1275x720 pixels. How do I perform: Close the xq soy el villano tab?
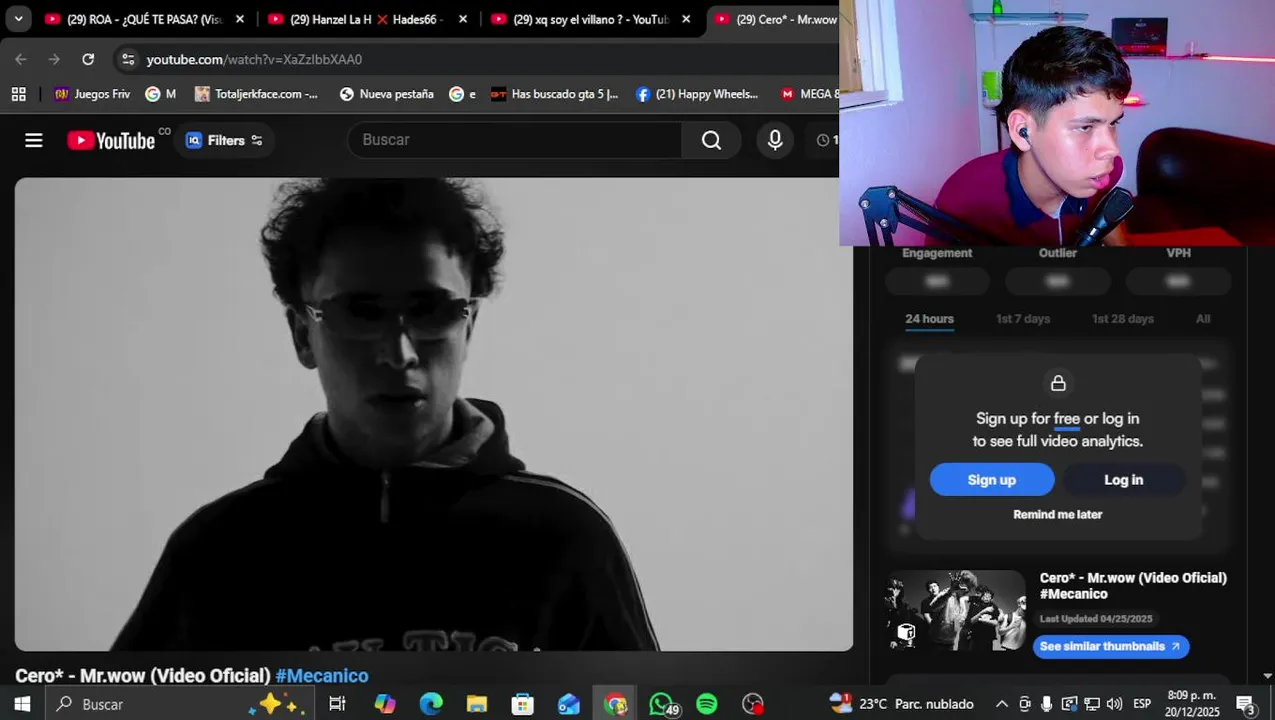[x=686, y=19]
